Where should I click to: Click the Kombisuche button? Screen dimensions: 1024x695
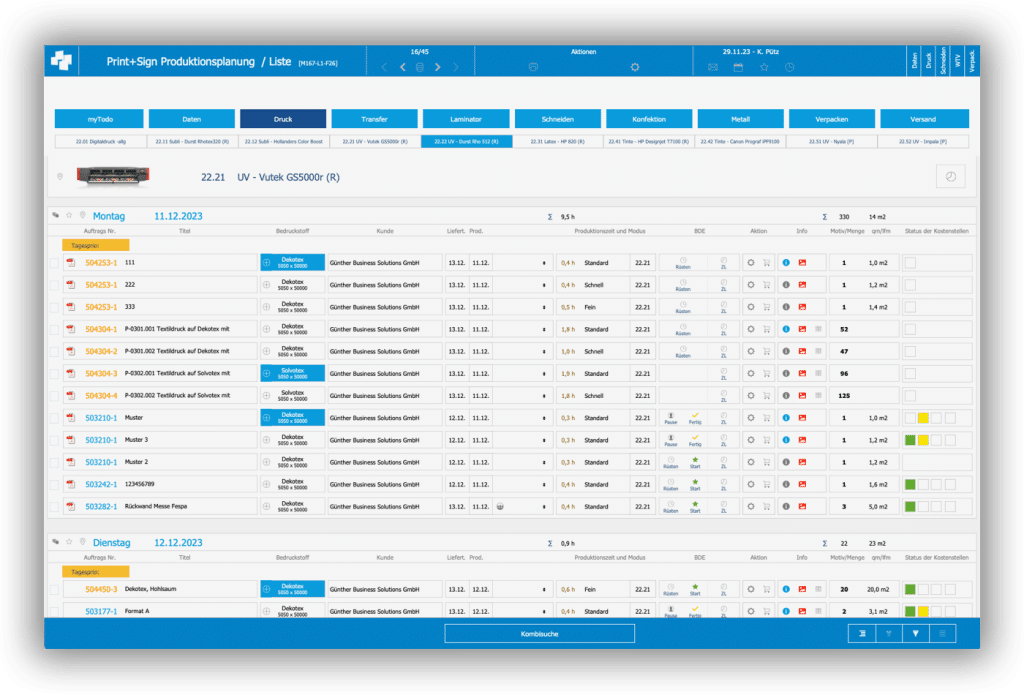[x=540, y=633]
